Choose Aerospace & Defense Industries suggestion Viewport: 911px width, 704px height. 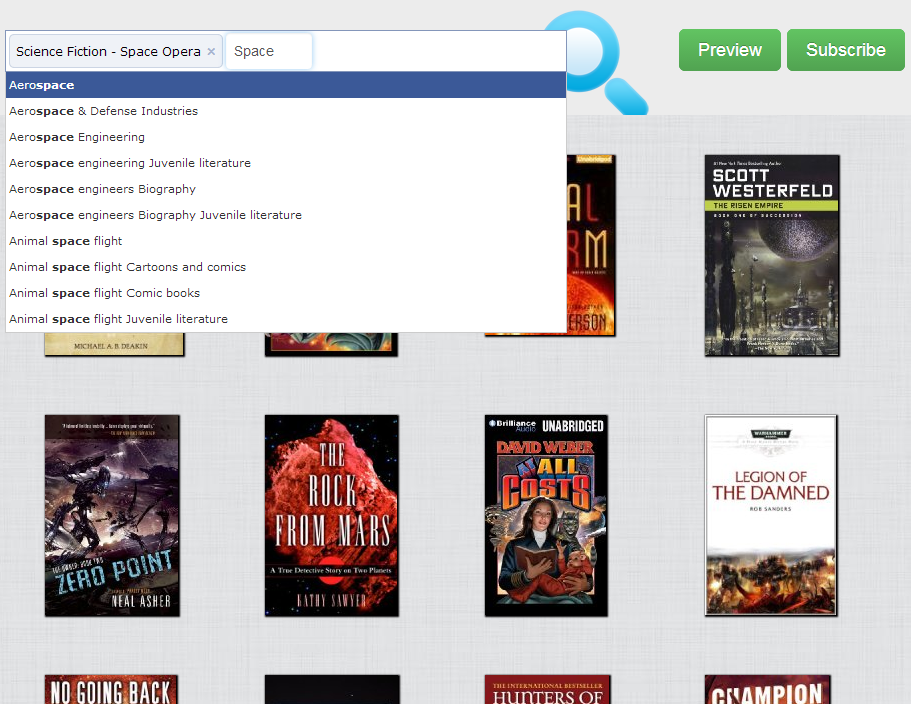click(286, 111)
